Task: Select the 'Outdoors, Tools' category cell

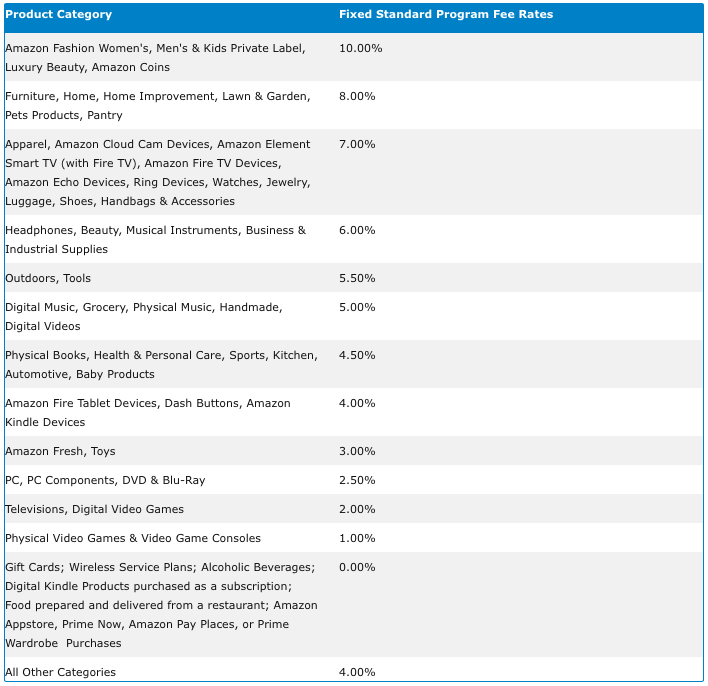Action: [48, 278]
